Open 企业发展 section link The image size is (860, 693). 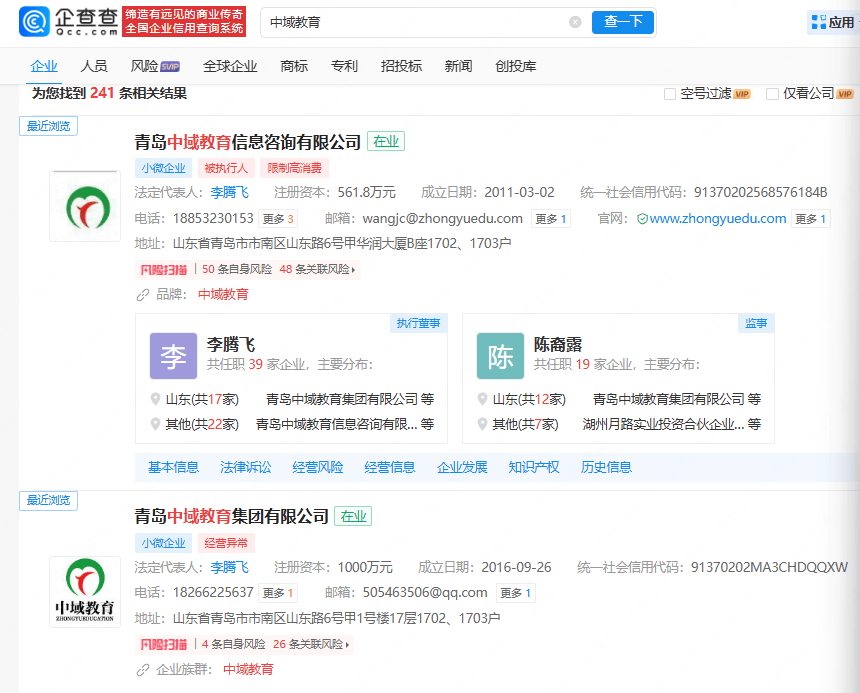[462, 467]
